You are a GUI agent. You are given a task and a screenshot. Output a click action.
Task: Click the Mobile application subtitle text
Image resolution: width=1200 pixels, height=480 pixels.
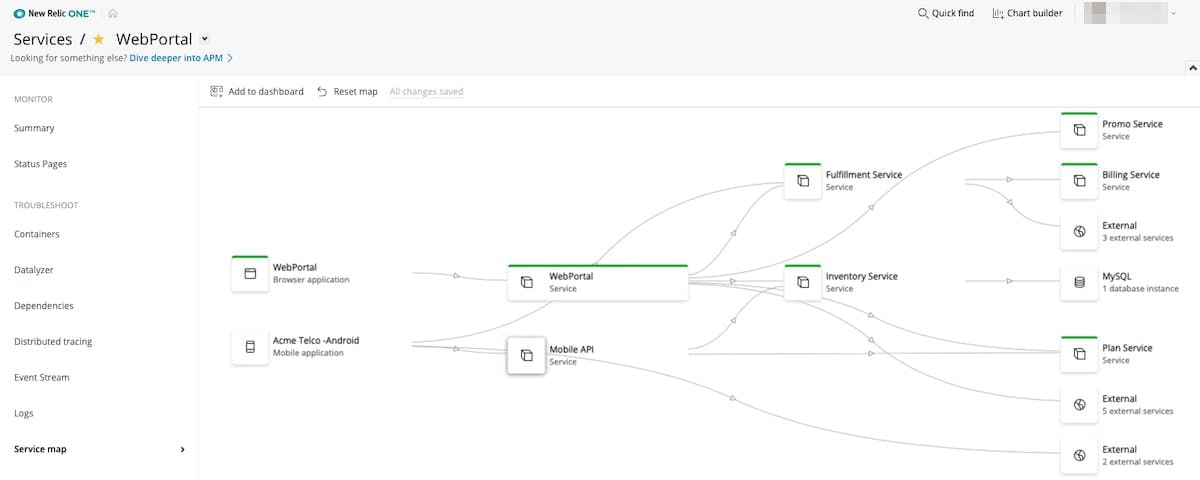pos(308,354)
